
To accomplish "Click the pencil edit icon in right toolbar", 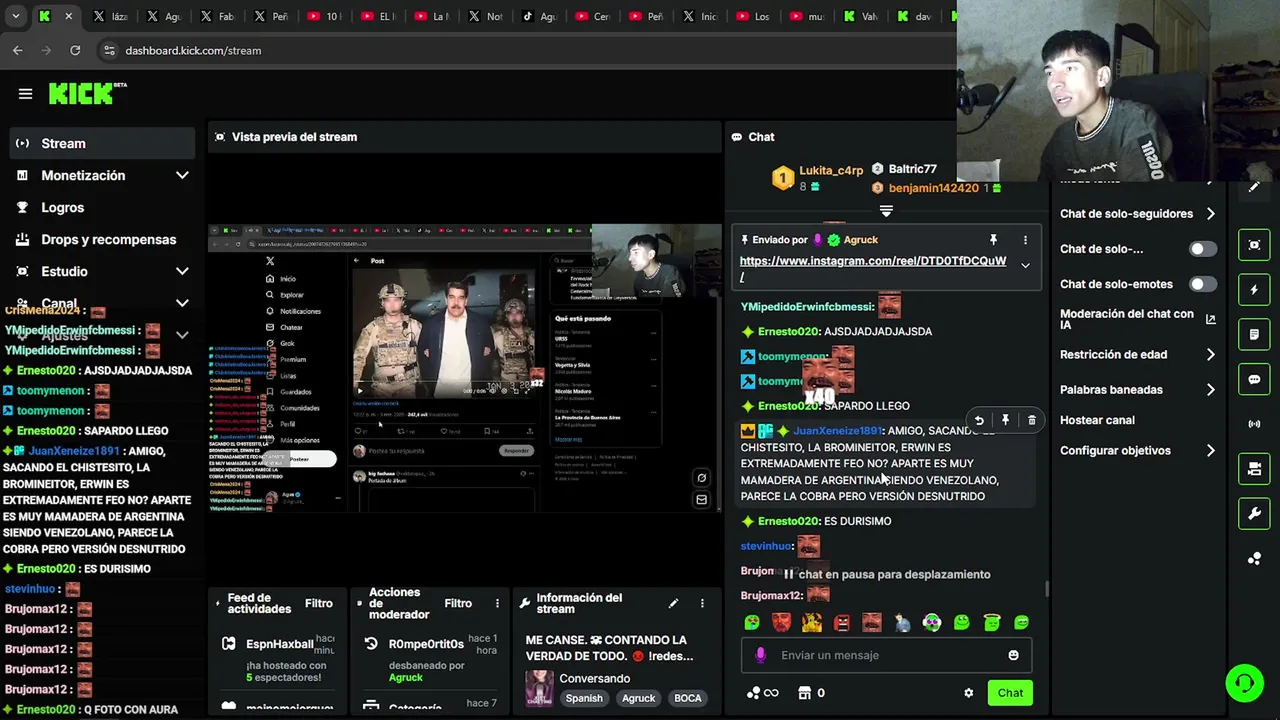I will 1254,187.
